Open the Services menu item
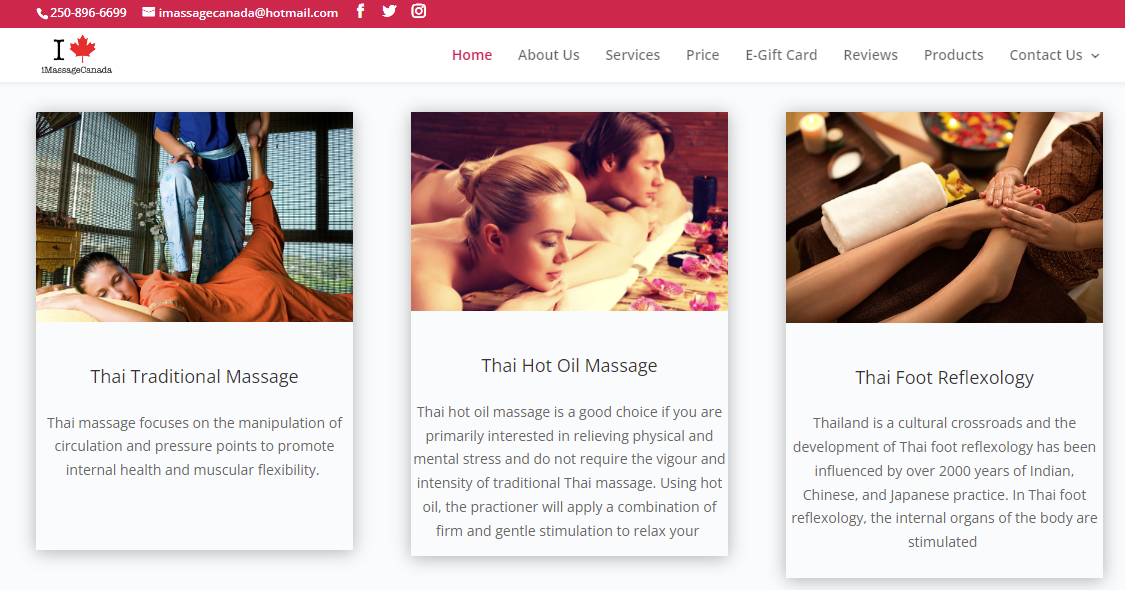 [633, 55]
